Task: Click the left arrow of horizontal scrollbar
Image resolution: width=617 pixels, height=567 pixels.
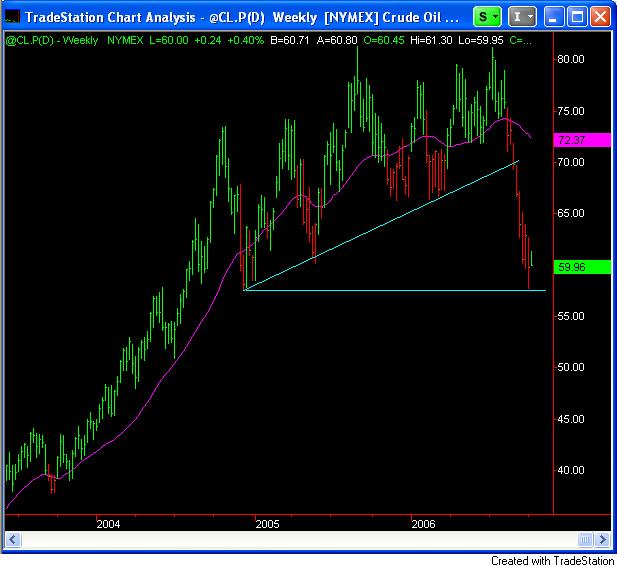Action: pyautogui.click(x=13, y=539)
